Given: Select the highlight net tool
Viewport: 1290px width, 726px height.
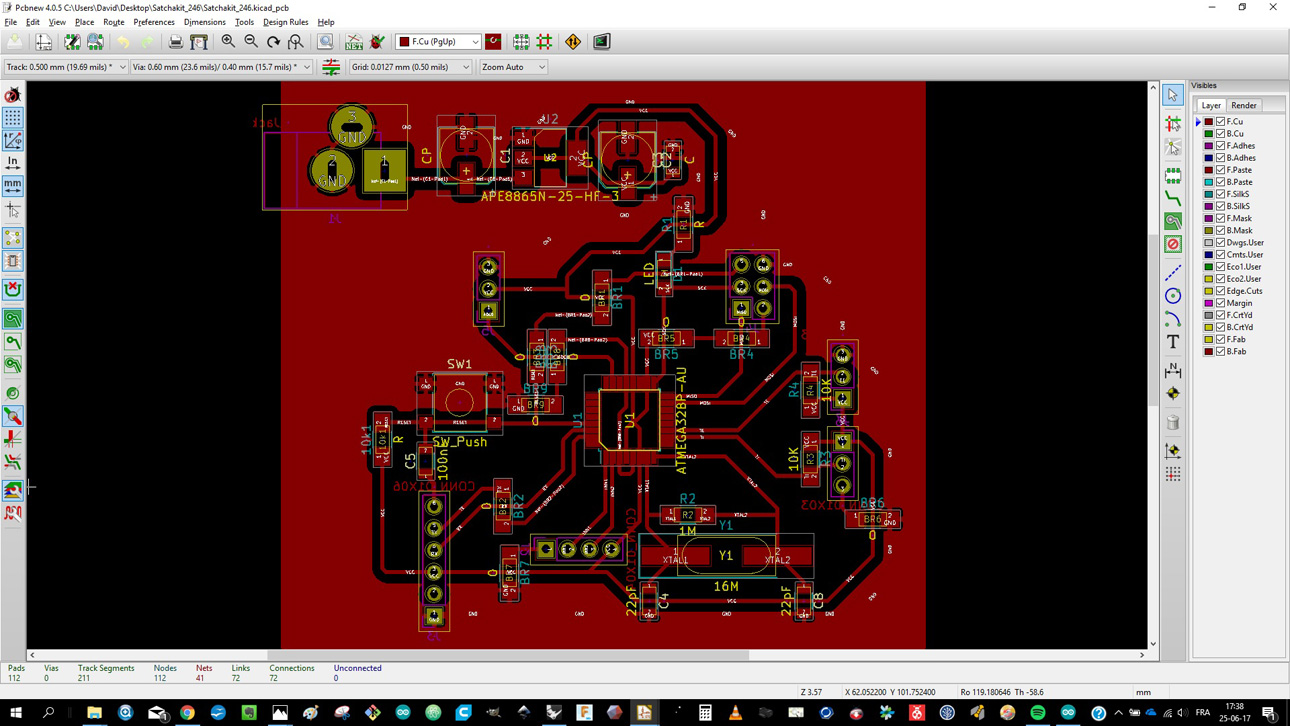Looking at the screenshot, I should tap(1173, 124).
